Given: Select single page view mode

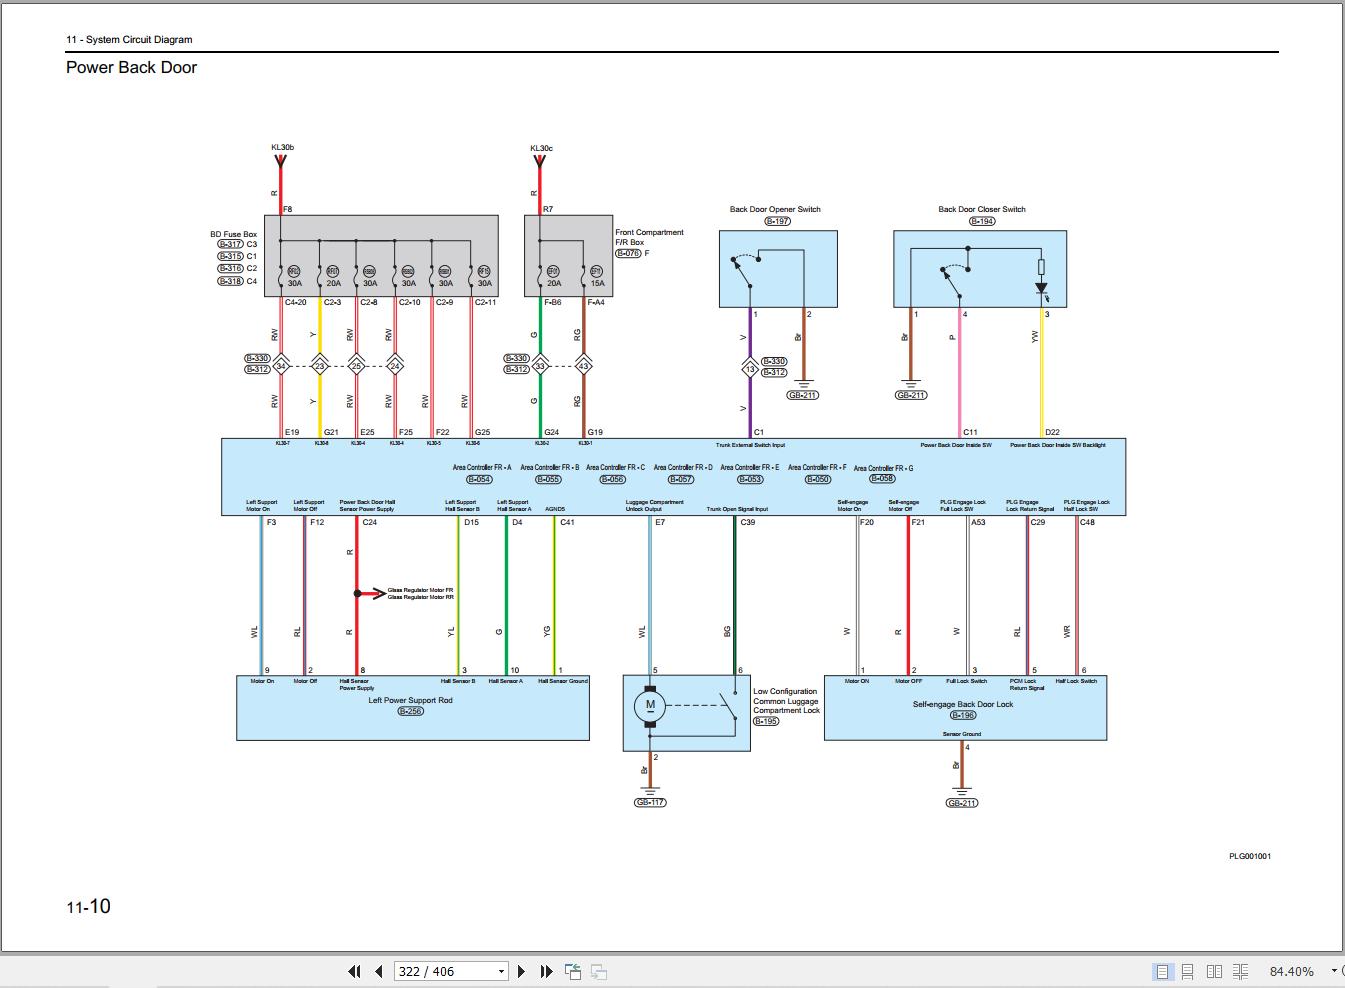Looking at the screenshot, I should (1162, 971).
